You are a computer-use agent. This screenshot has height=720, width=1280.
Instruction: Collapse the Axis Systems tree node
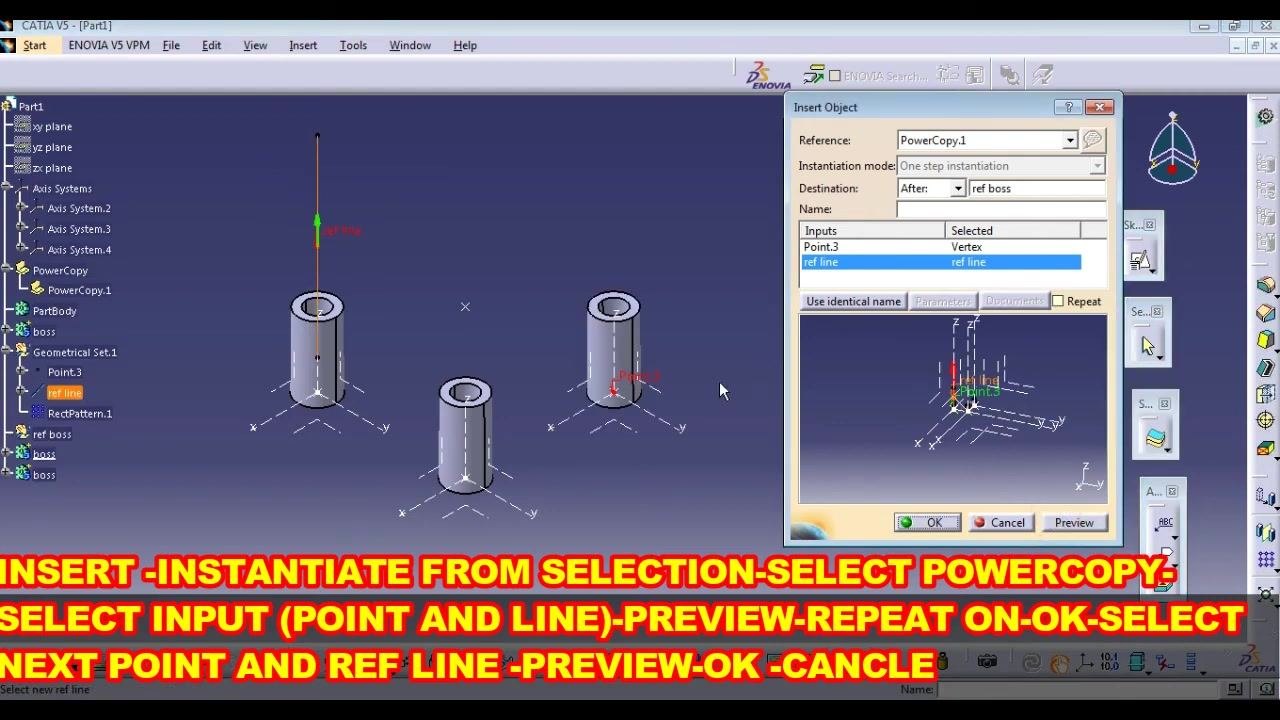click(x=8, y=188)
